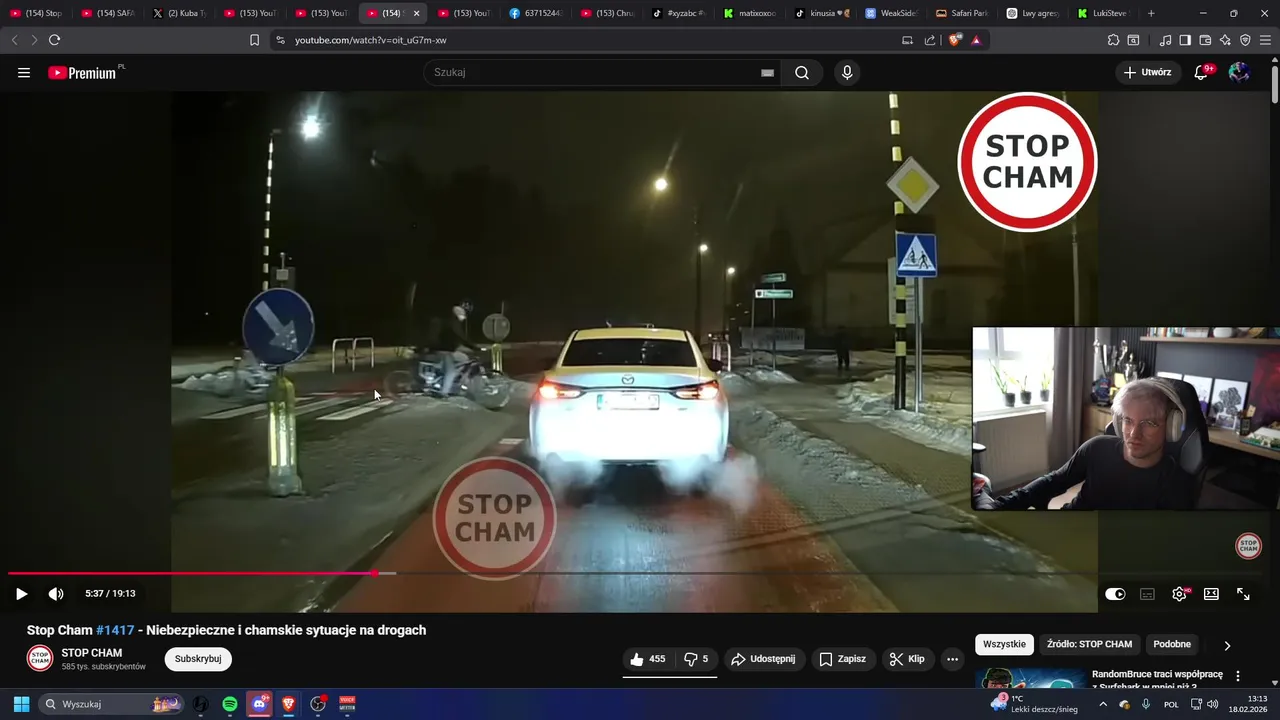Switch to the Kuba X tab
The image size is (1280, 720).
coord(180,13)
